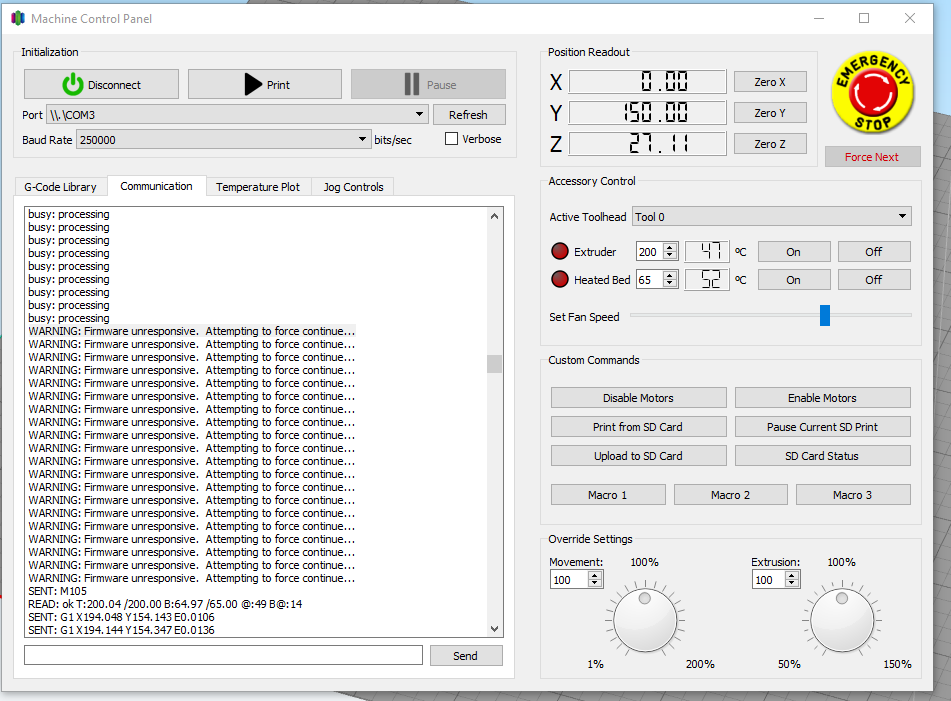This screenshot has width=951, height=701.
Task: Click the green power Disconnect icon
Action: point(73,84)
